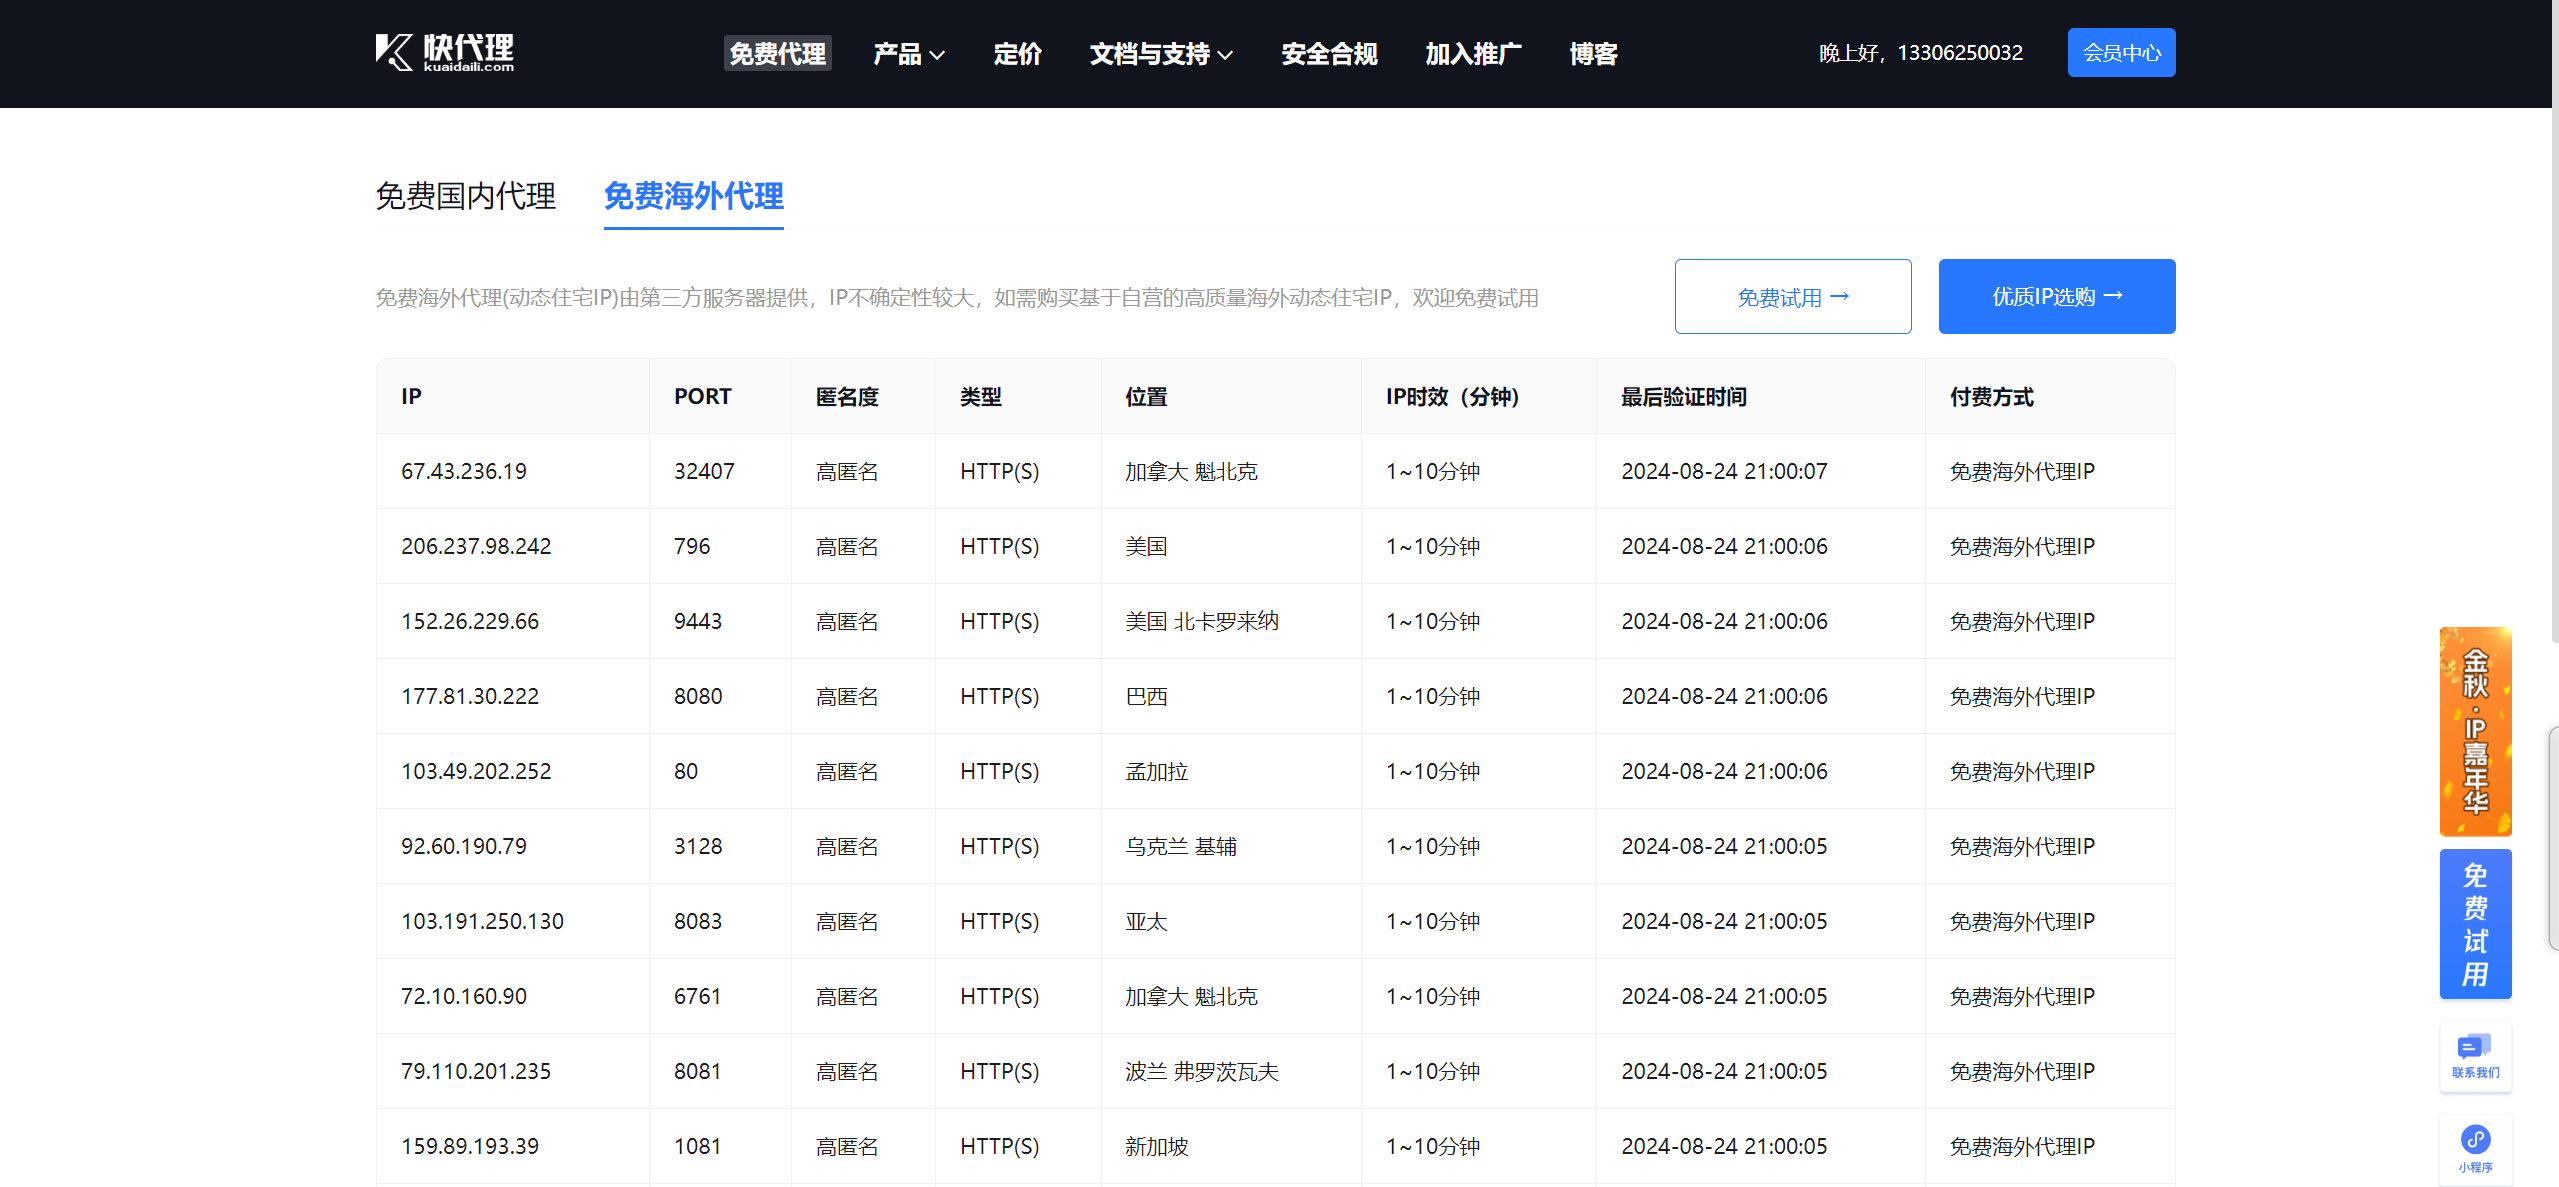Screen dimensions: 2559x1187
Task: Expand the 文档与支持 dropdown menu
Action: pos(1160,54)
